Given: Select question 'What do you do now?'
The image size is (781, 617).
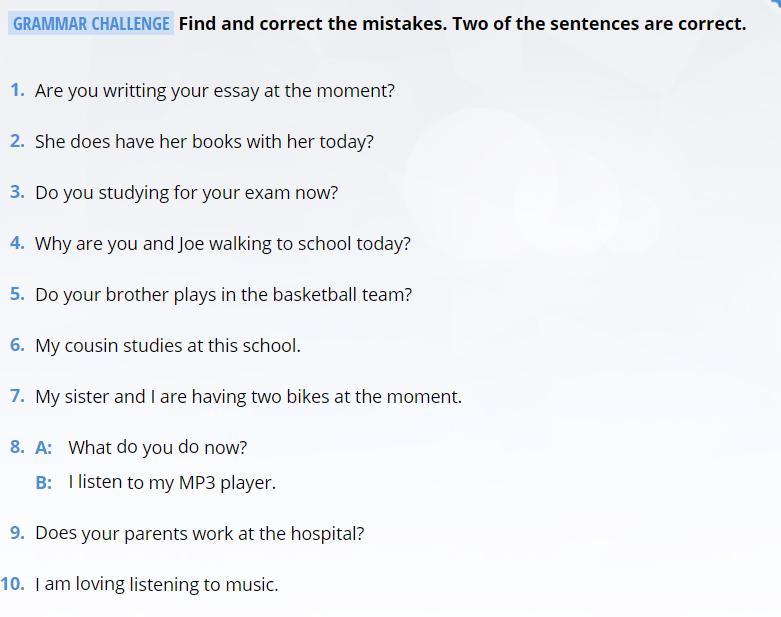Looking at the screenshot, I should tap(157, 448).
